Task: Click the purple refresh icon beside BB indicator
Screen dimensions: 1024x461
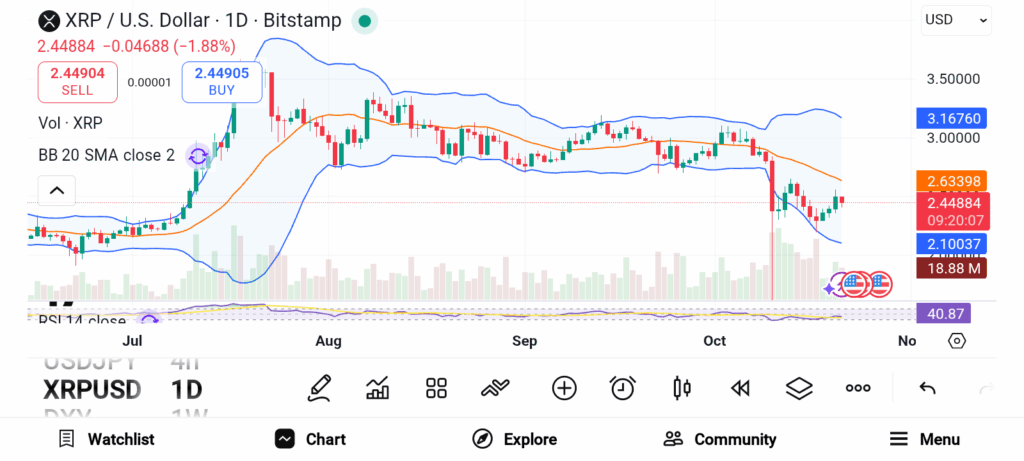Action: click(198, 155)
